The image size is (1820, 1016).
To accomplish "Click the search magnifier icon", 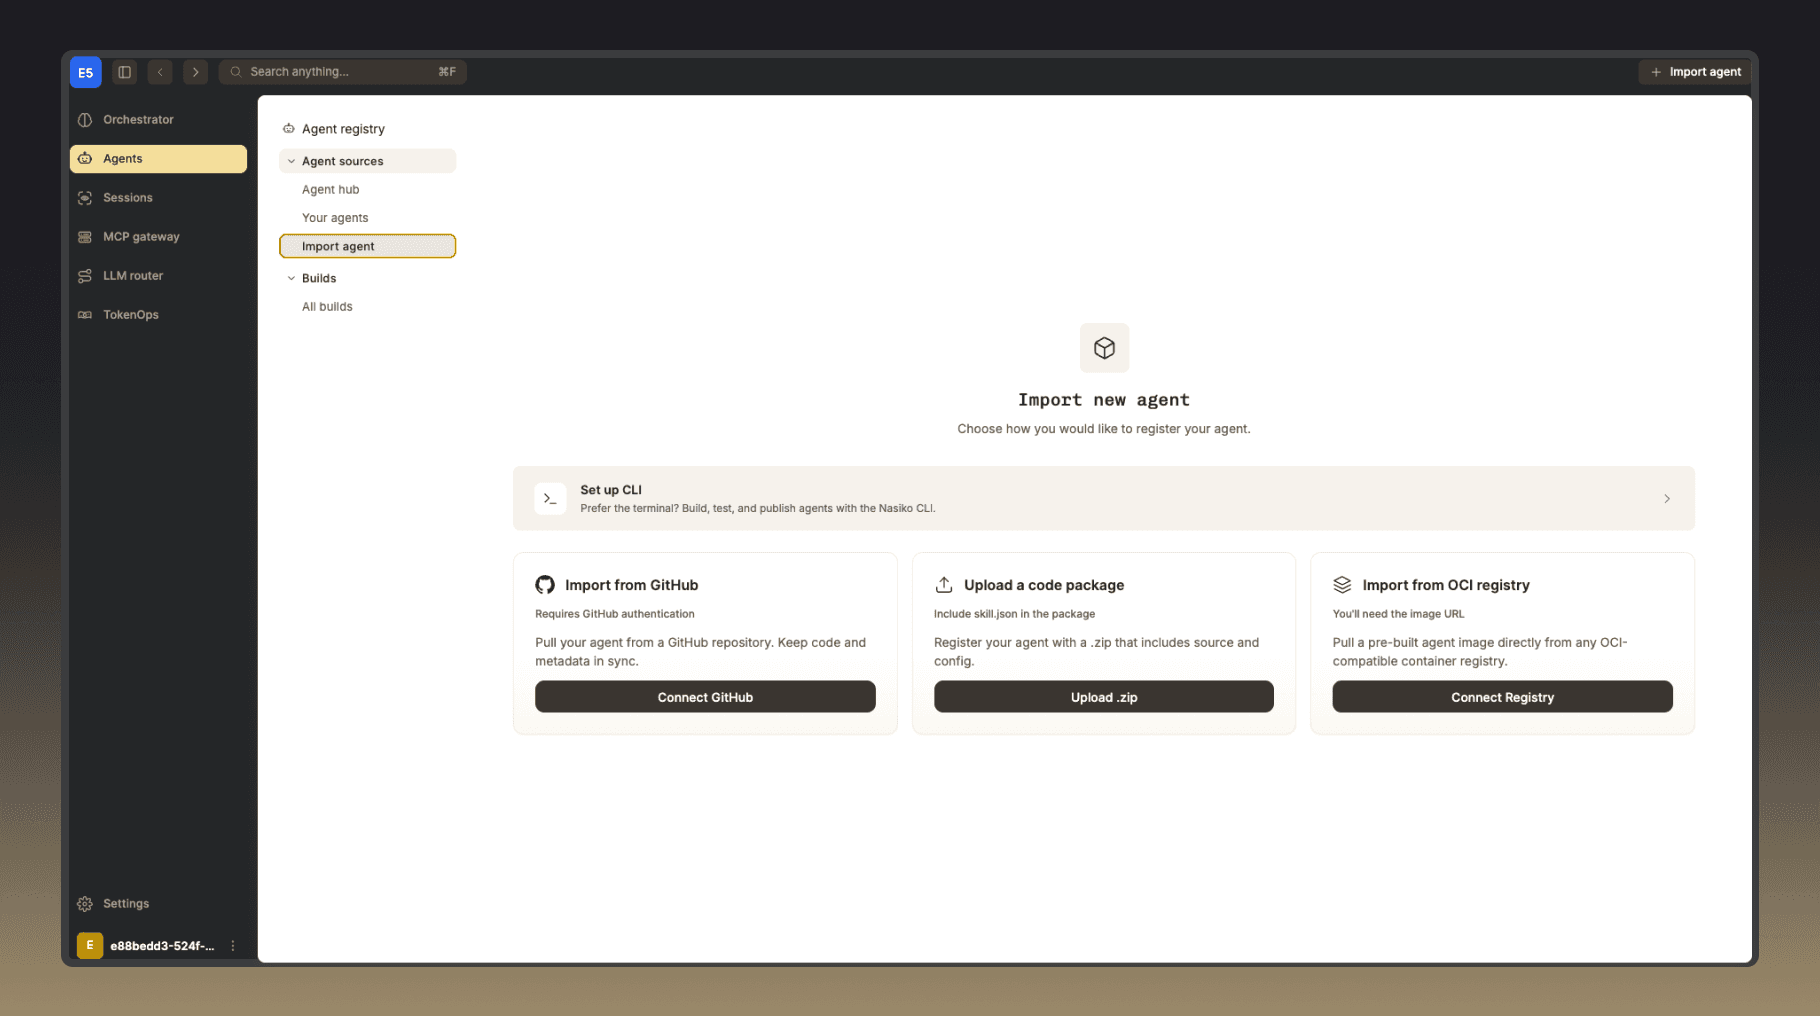I will click(236, 72).
